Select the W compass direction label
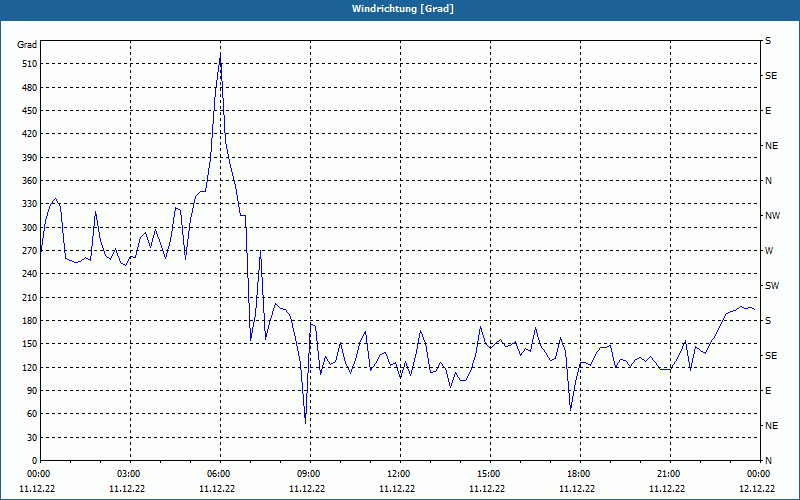This screenshot has width=800, height=500. point(769,251)
